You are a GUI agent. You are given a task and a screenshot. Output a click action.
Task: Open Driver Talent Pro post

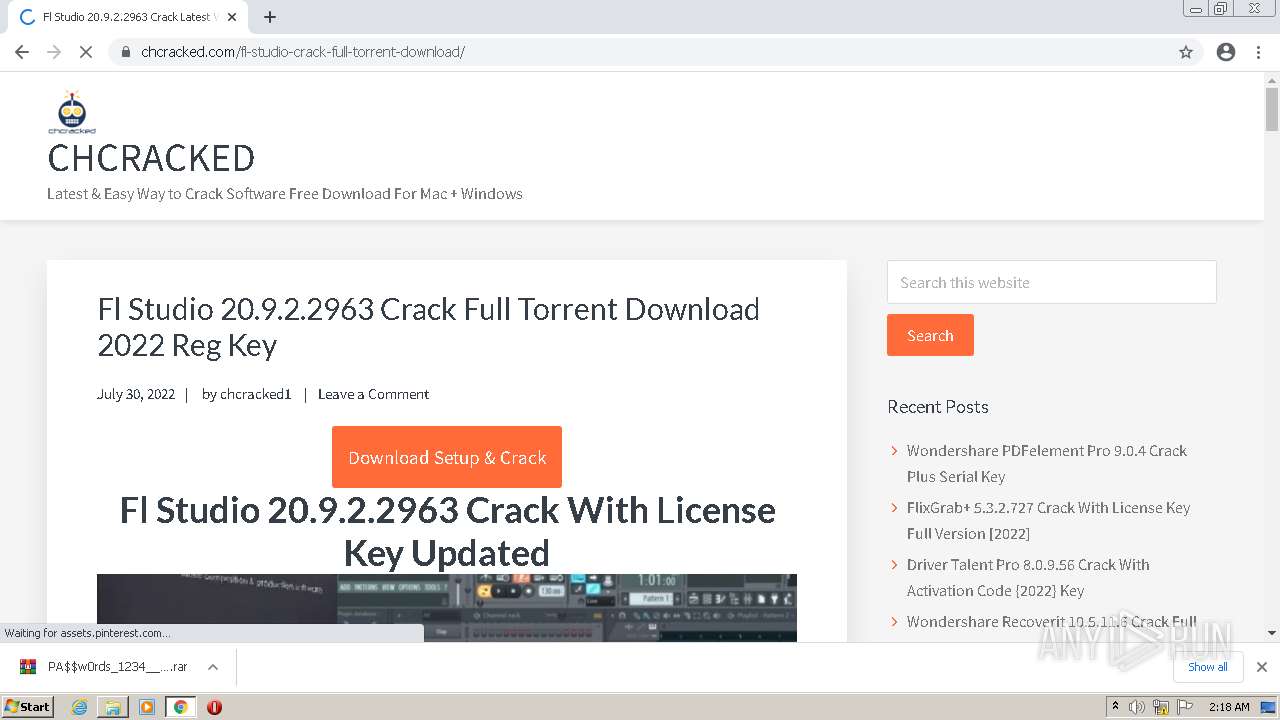(1028, 577)
